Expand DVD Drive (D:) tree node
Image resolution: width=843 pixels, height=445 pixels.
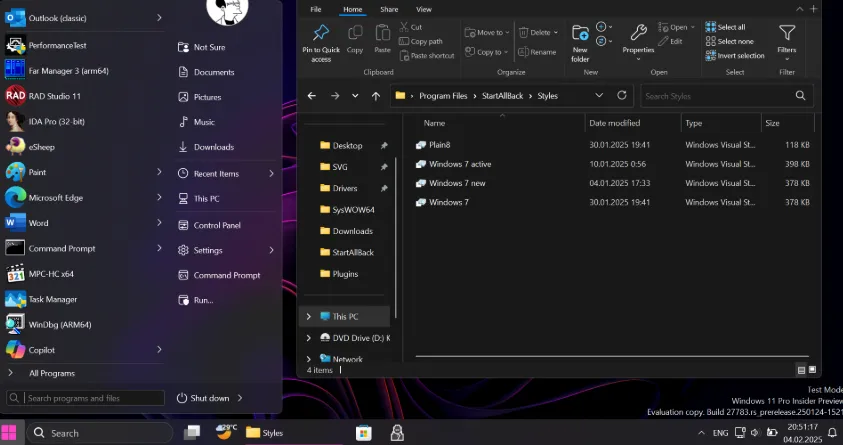[x=309, y=338]
